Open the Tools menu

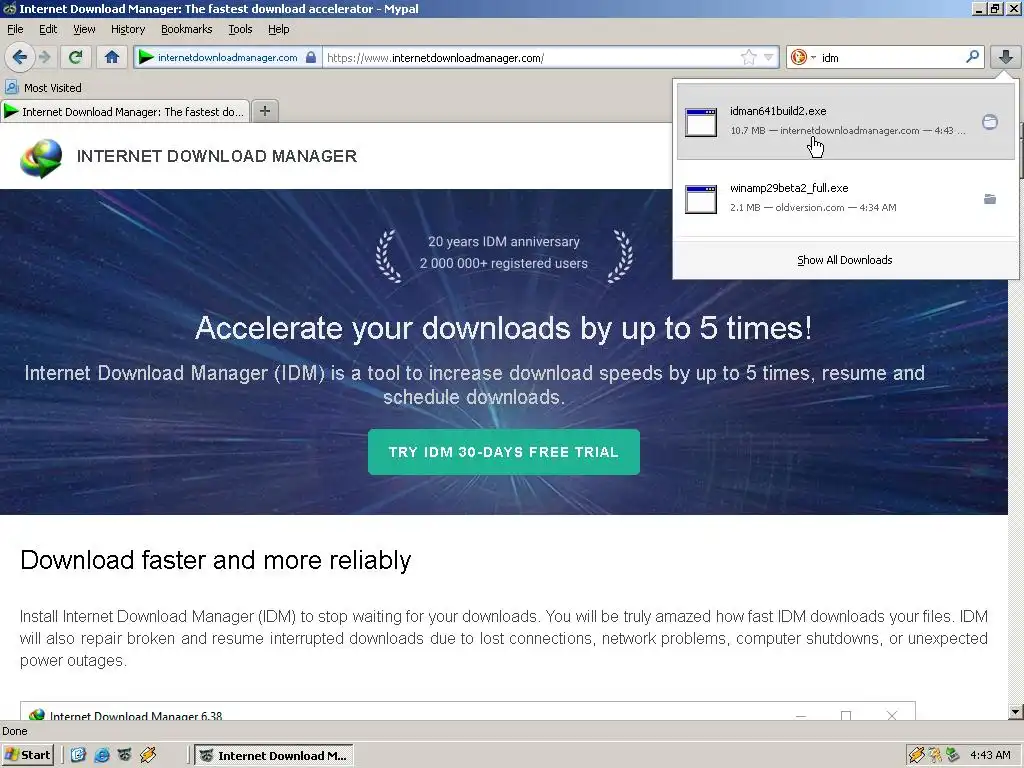click(x=240, y=29)
